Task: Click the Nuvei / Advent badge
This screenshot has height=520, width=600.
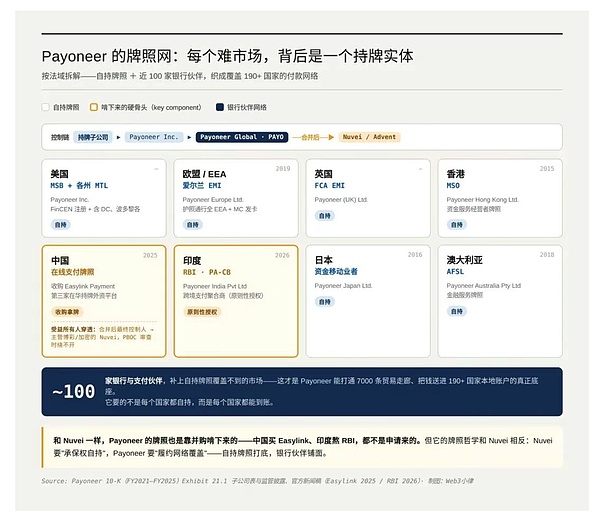Action: [x=369, y=137]
